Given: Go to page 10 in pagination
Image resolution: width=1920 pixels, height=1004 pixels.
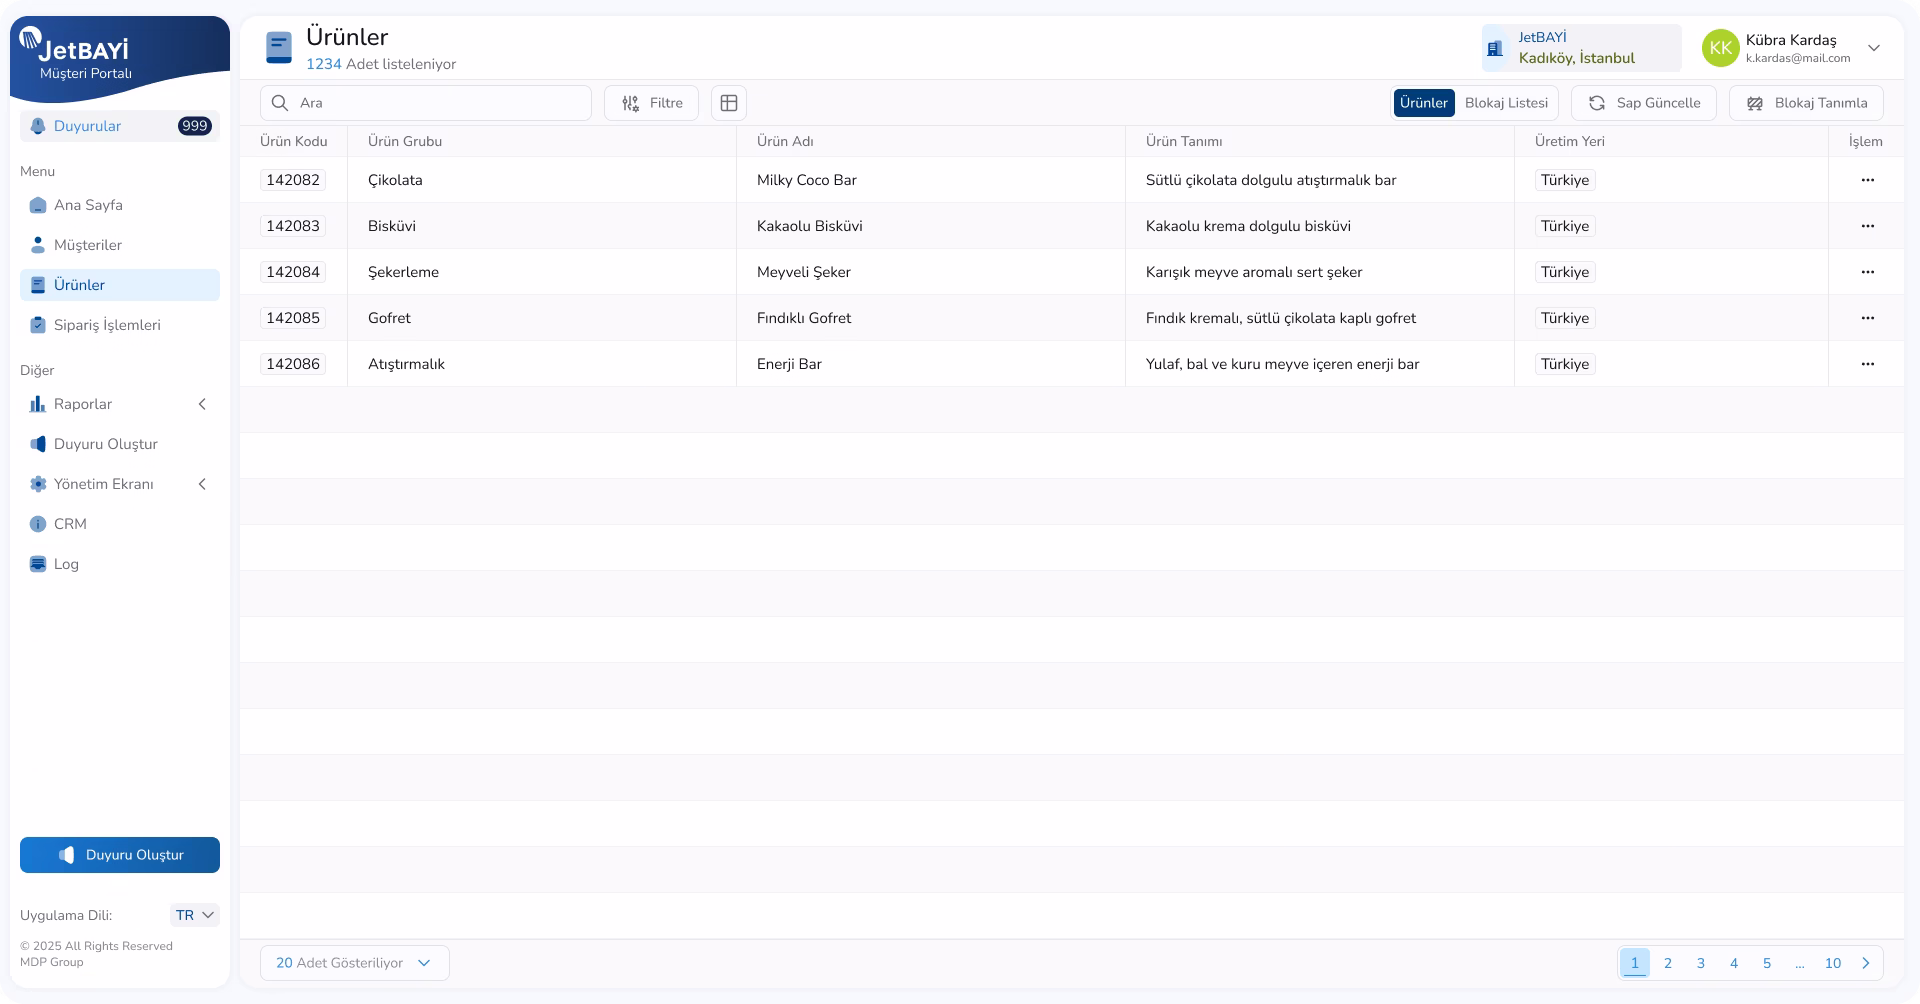Looking at the screenshot, I should [1832, 963].
